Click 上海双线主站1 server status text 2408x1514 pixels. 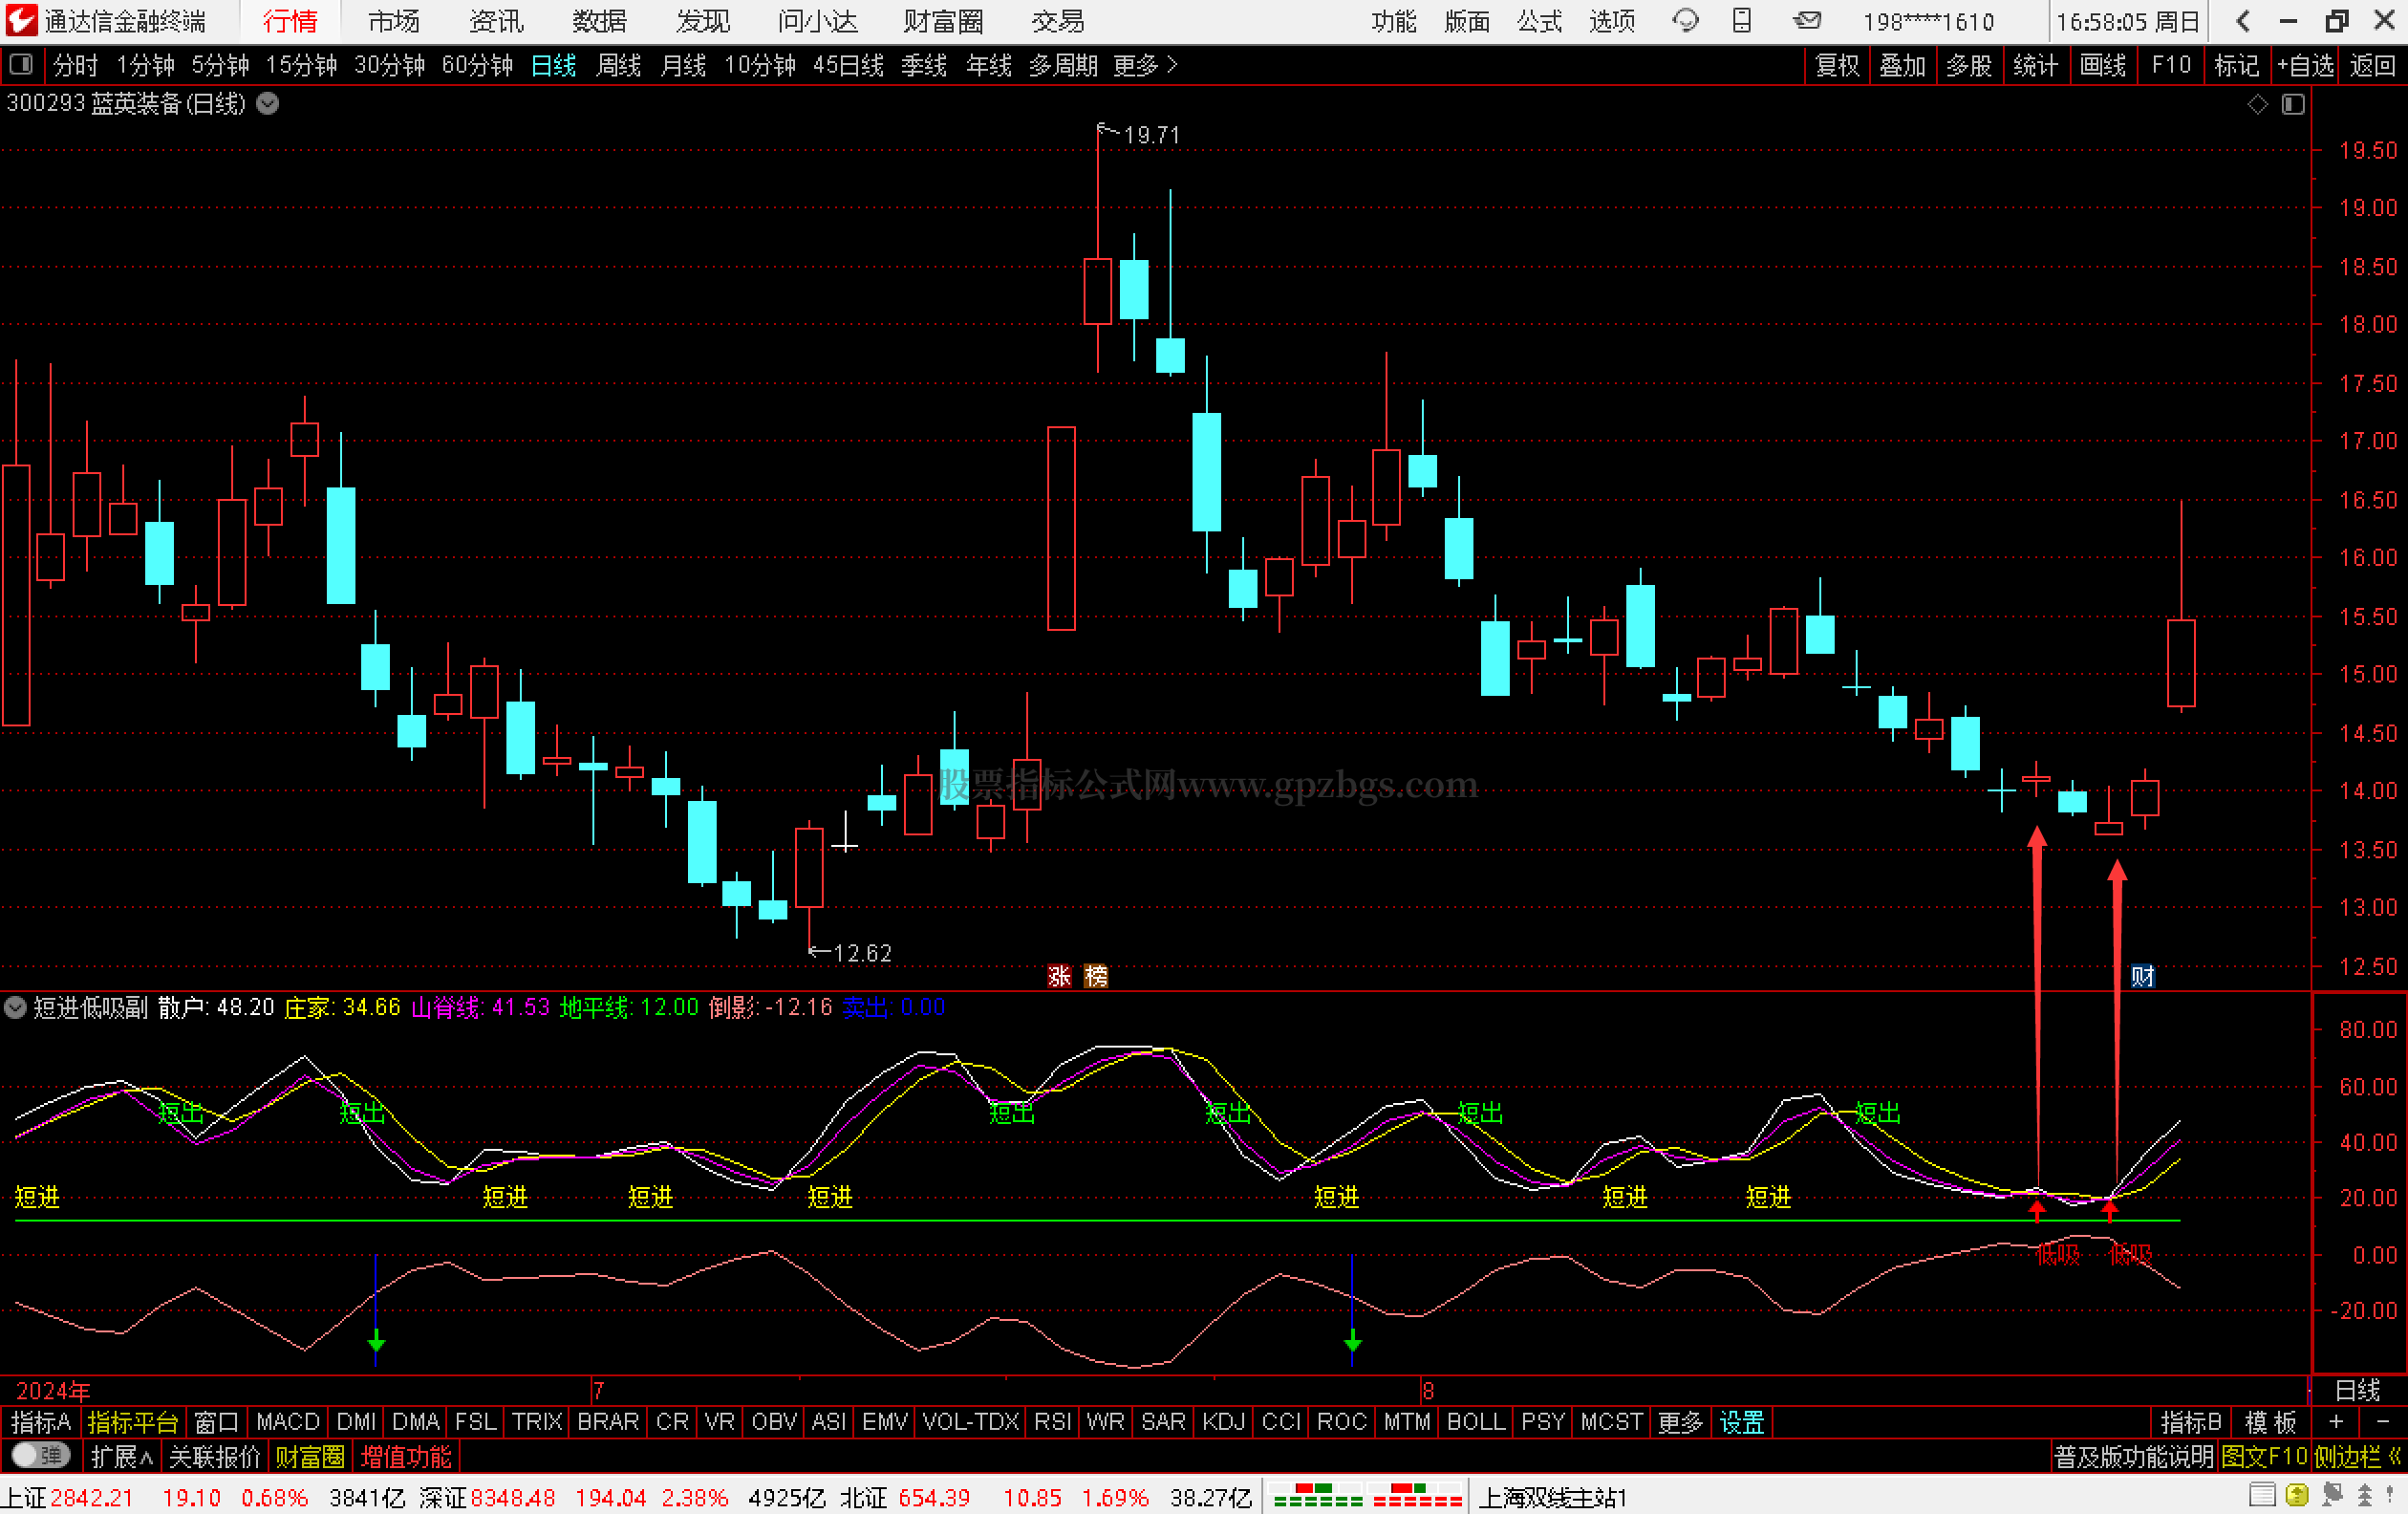1552,1497
